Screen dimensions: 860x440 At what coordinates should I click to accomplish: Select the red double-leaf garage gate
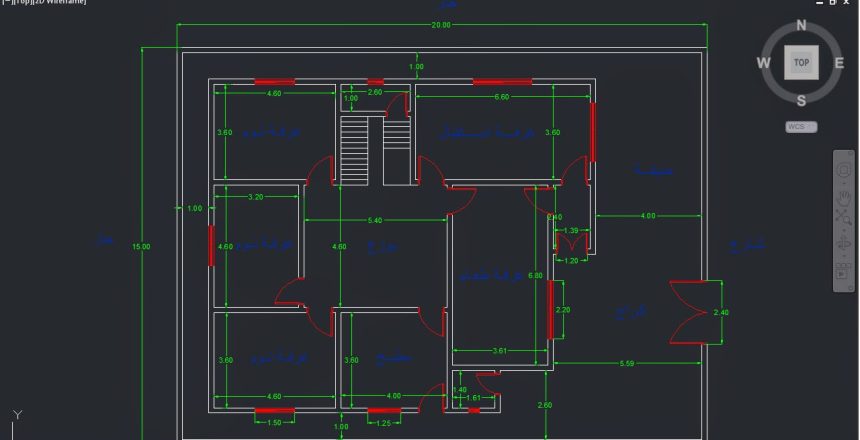[x=688, y=312]
